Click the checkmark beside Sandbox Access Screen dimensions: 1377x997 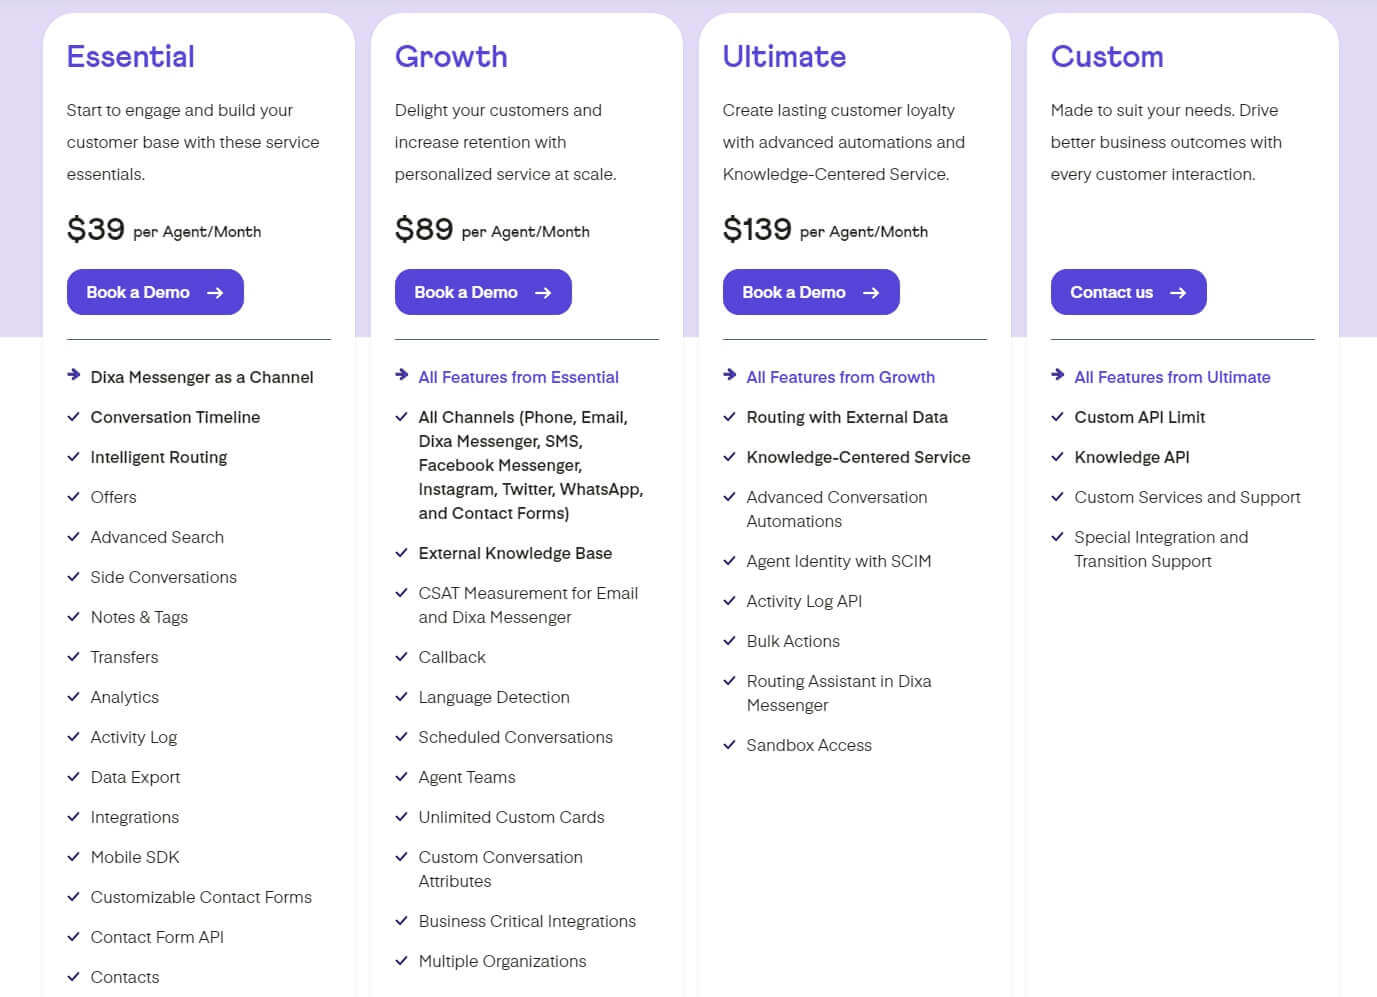pyautogui.click(x=729, y=745)
